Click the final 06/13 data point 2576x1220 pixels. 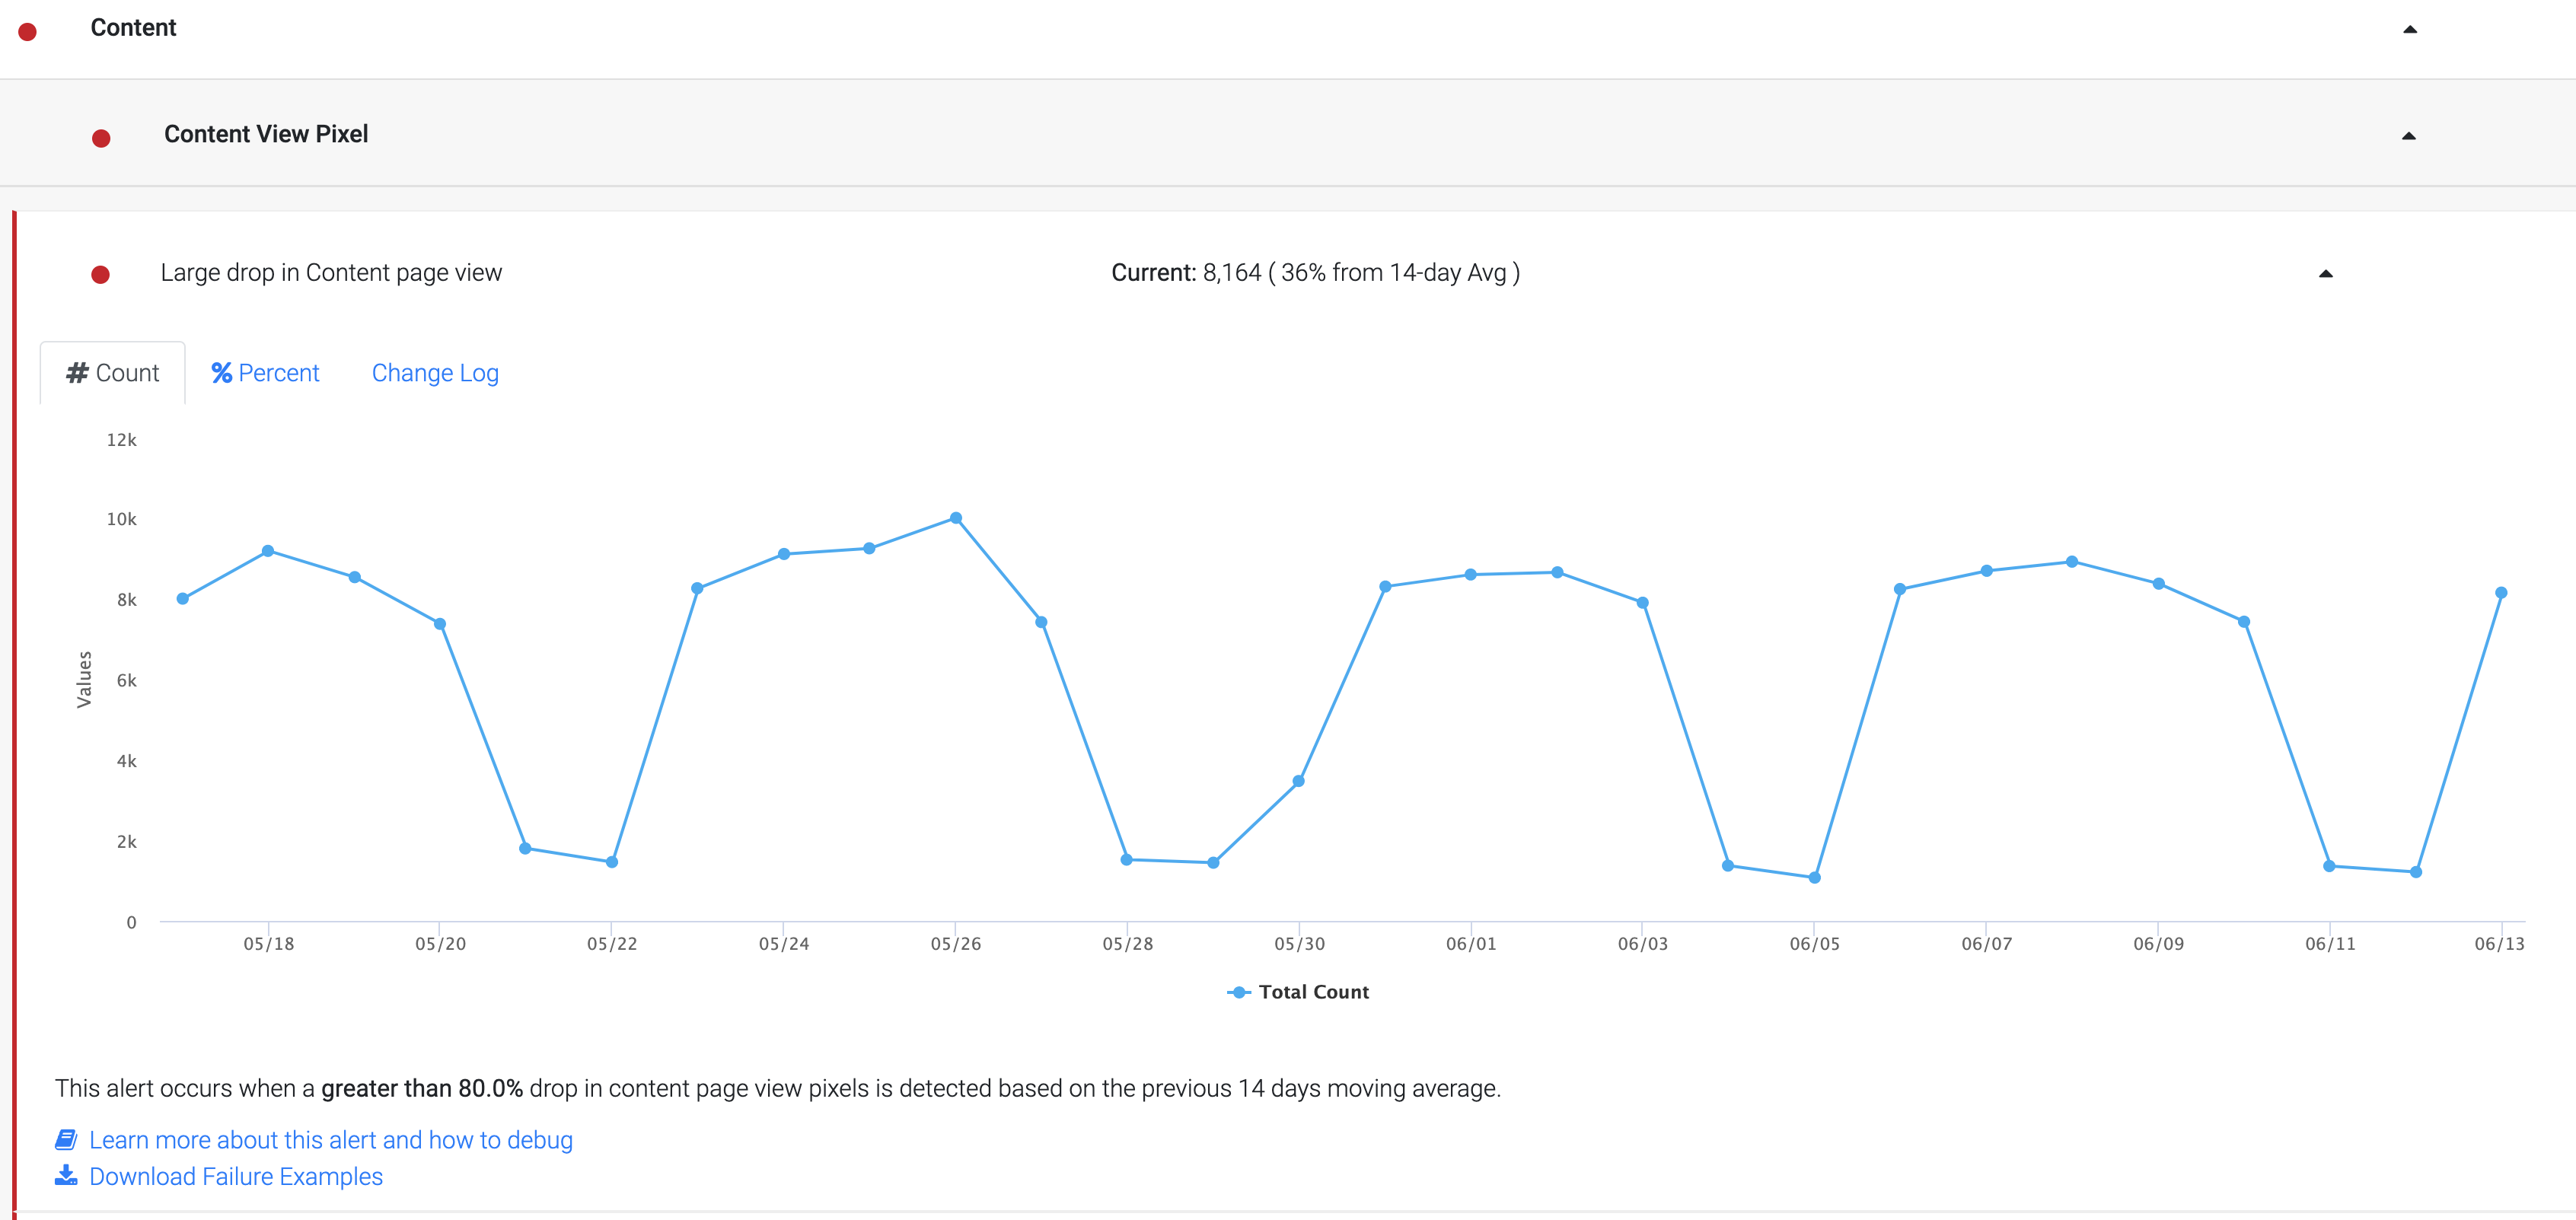[x=2501, y=593]
